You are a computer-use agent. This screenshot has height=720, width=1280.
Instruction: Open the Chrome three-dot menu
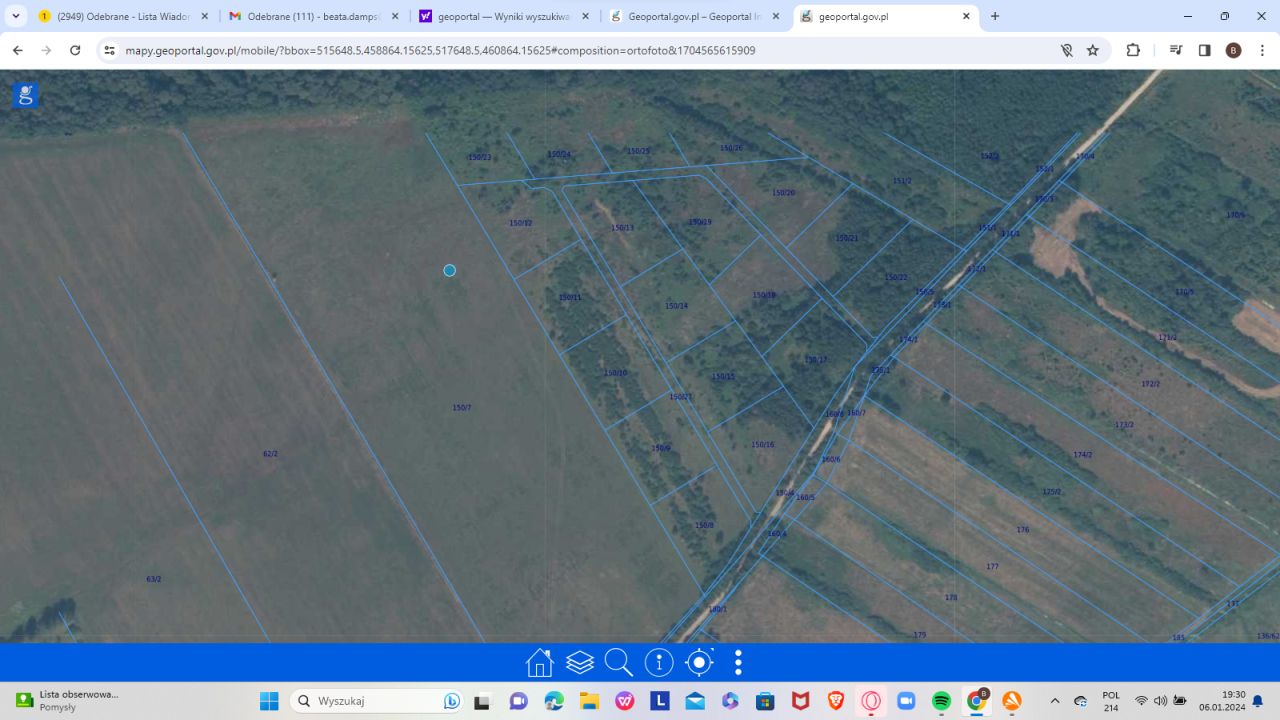click(1261, 50)
